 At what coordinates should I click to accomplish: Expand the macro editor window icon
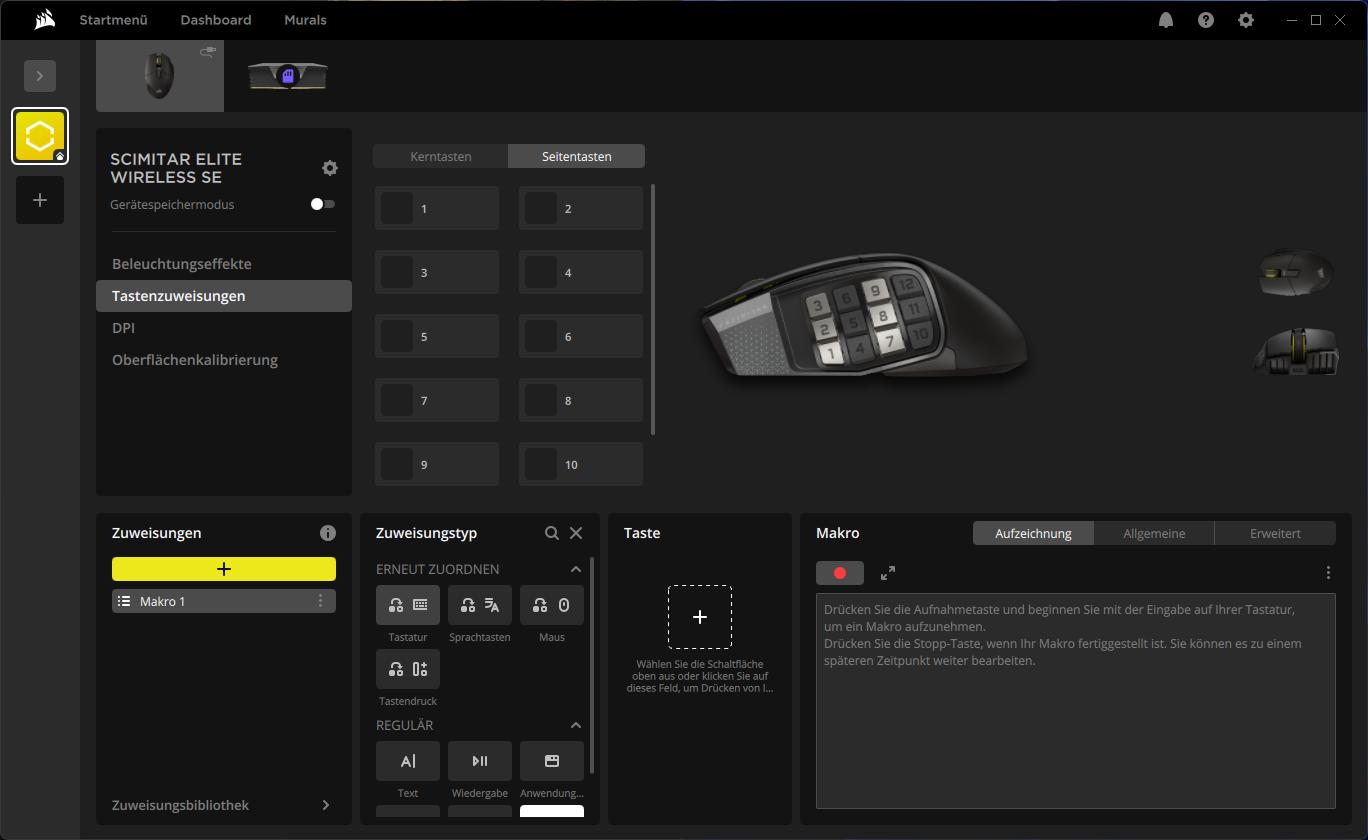(x=888, y=573)
